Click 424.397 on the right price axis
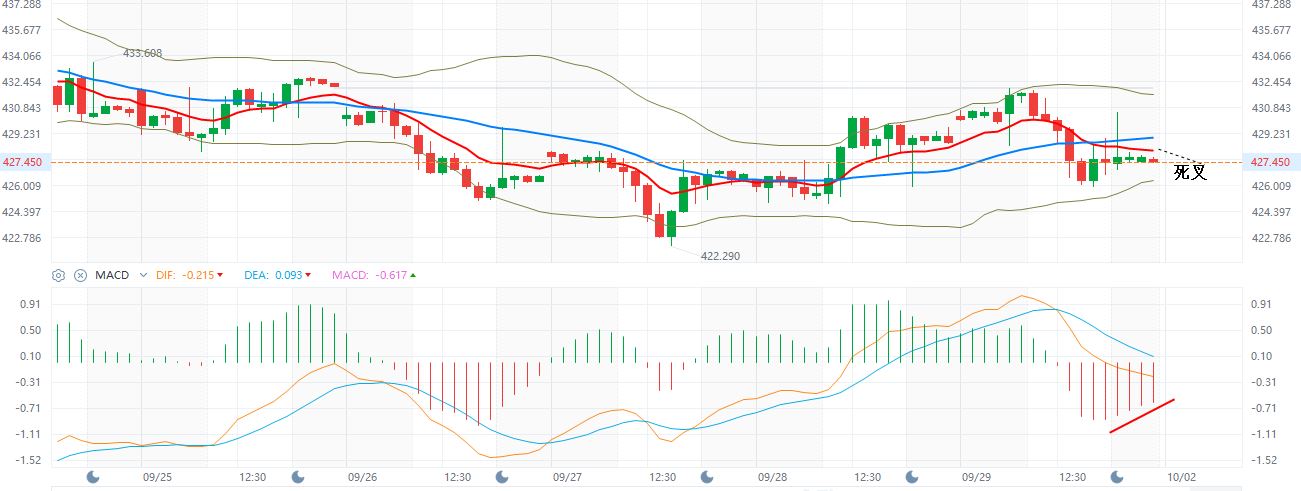 1269,212
